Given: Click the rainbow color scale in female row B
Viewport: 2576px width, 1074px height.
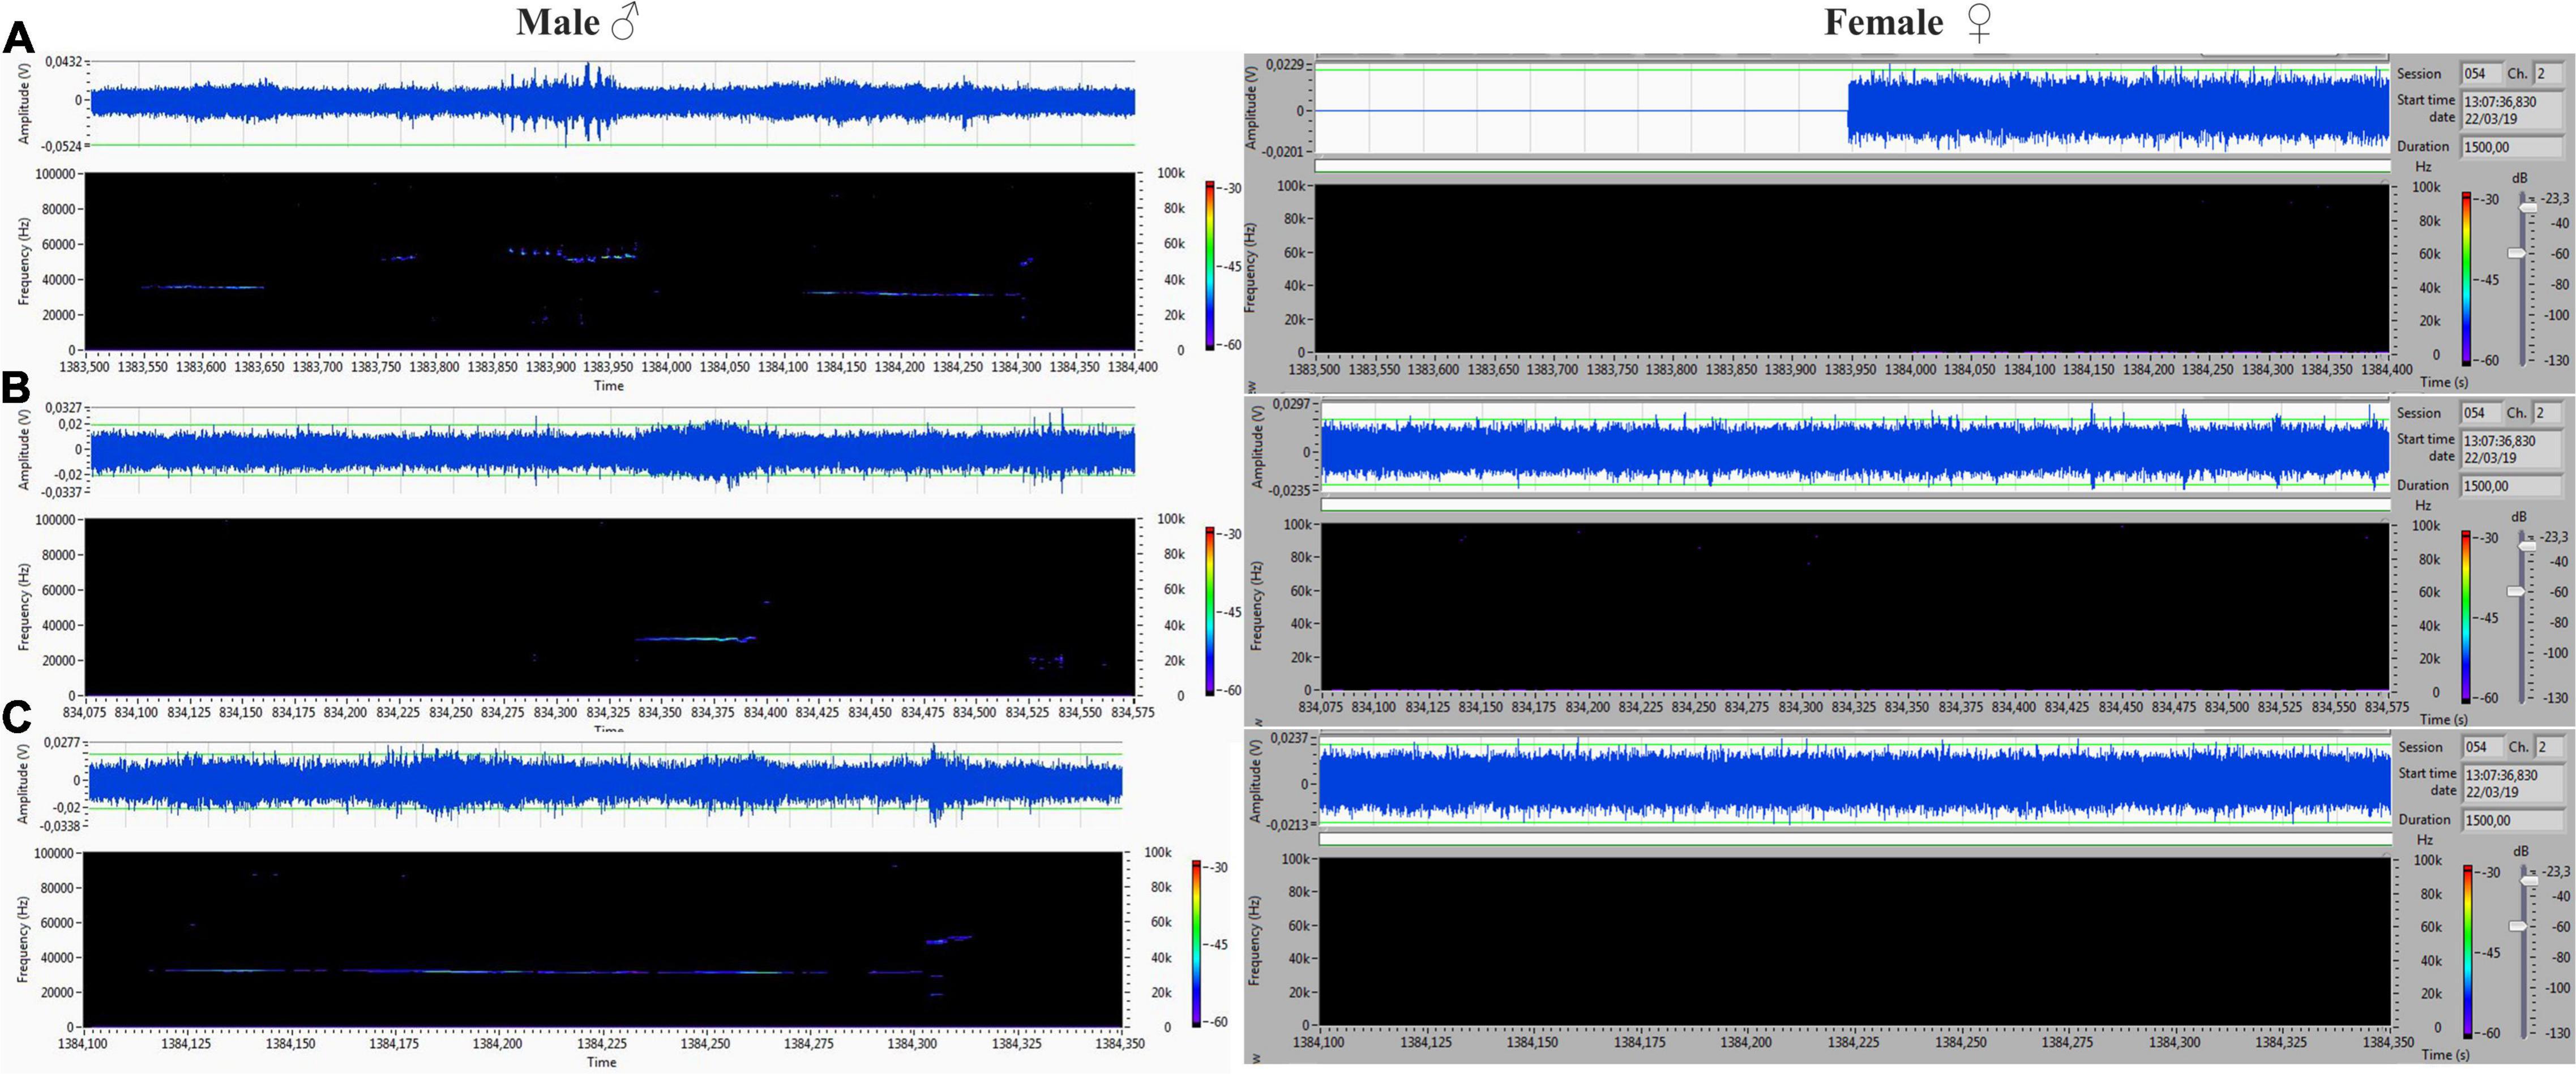Looking at the screenshot, I should click(2466, 616).
